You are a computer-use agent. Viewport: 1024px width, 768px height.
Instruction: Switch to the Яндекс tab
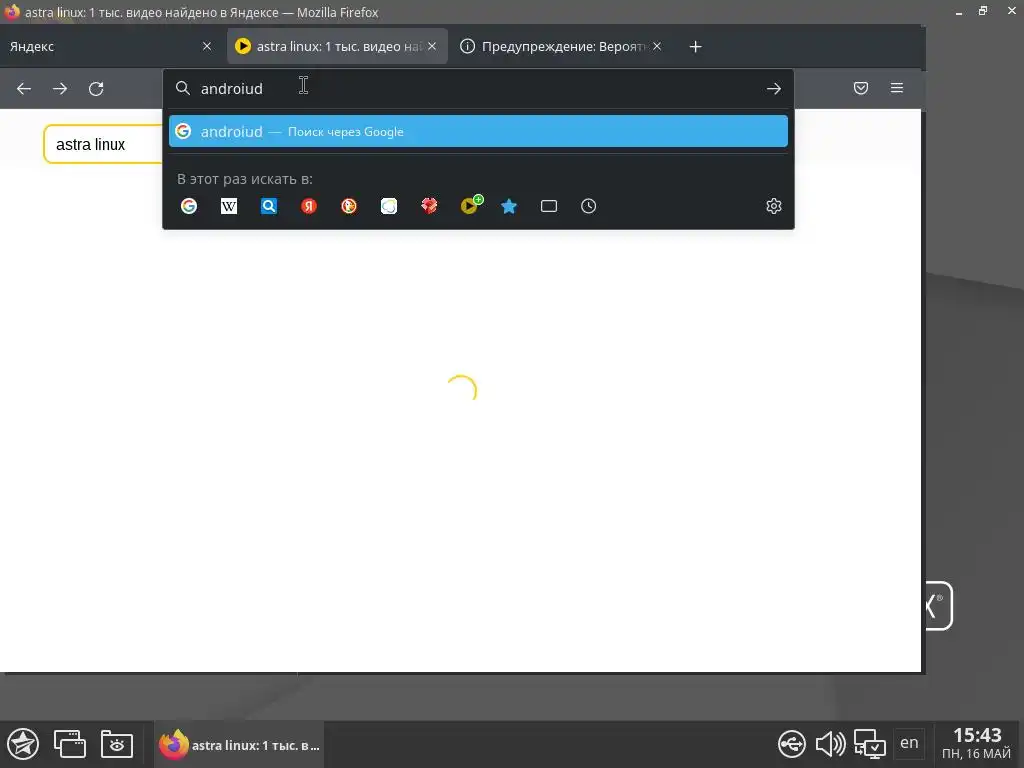click(x=101, y=46)
